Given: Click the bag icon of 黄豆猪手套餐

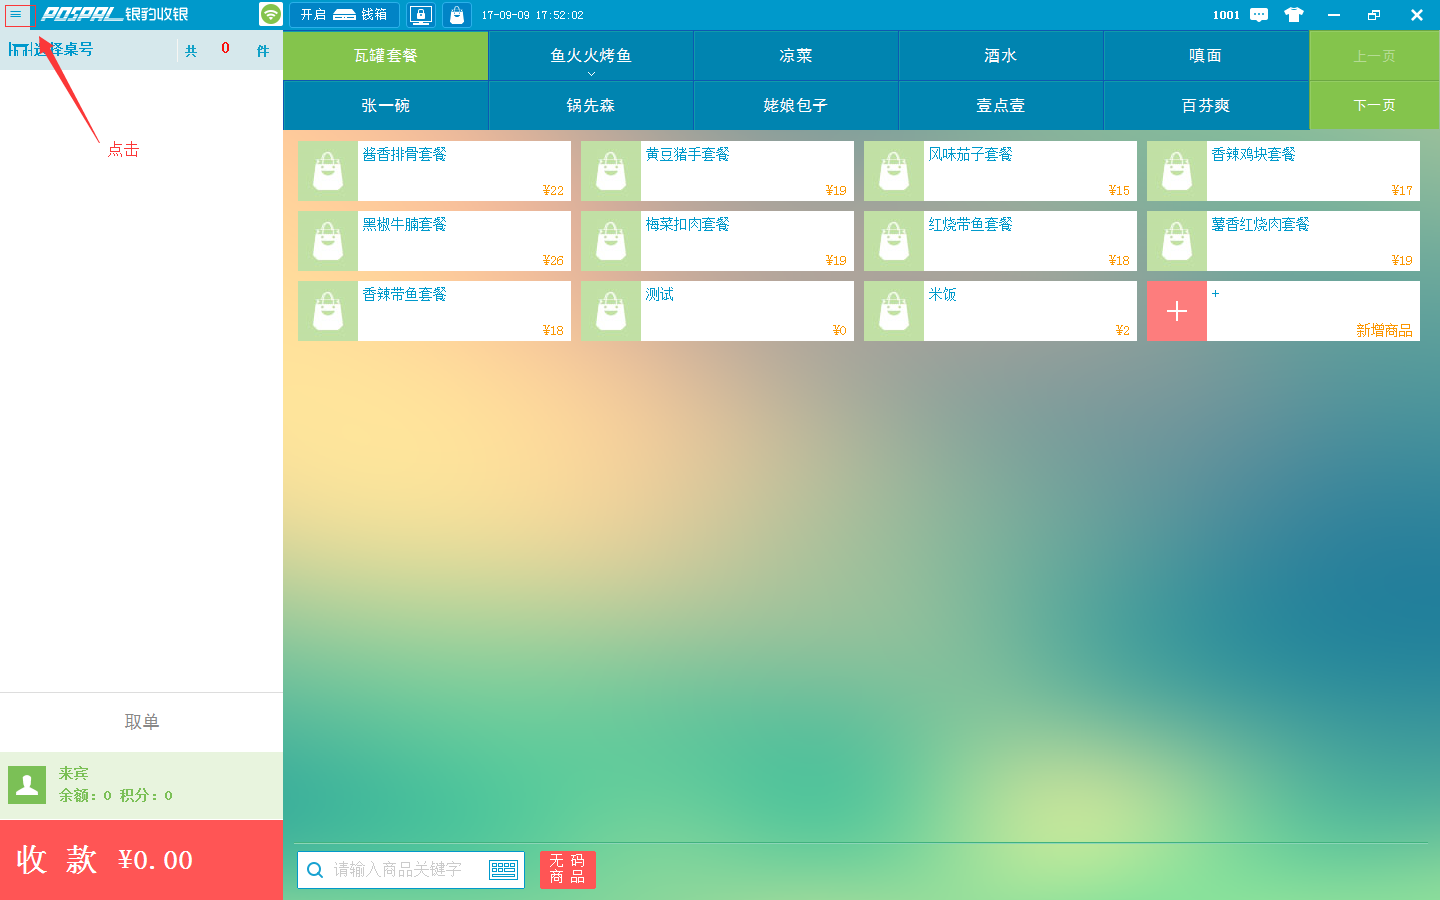Looking at the screenshot, I should tap(611, 171).
